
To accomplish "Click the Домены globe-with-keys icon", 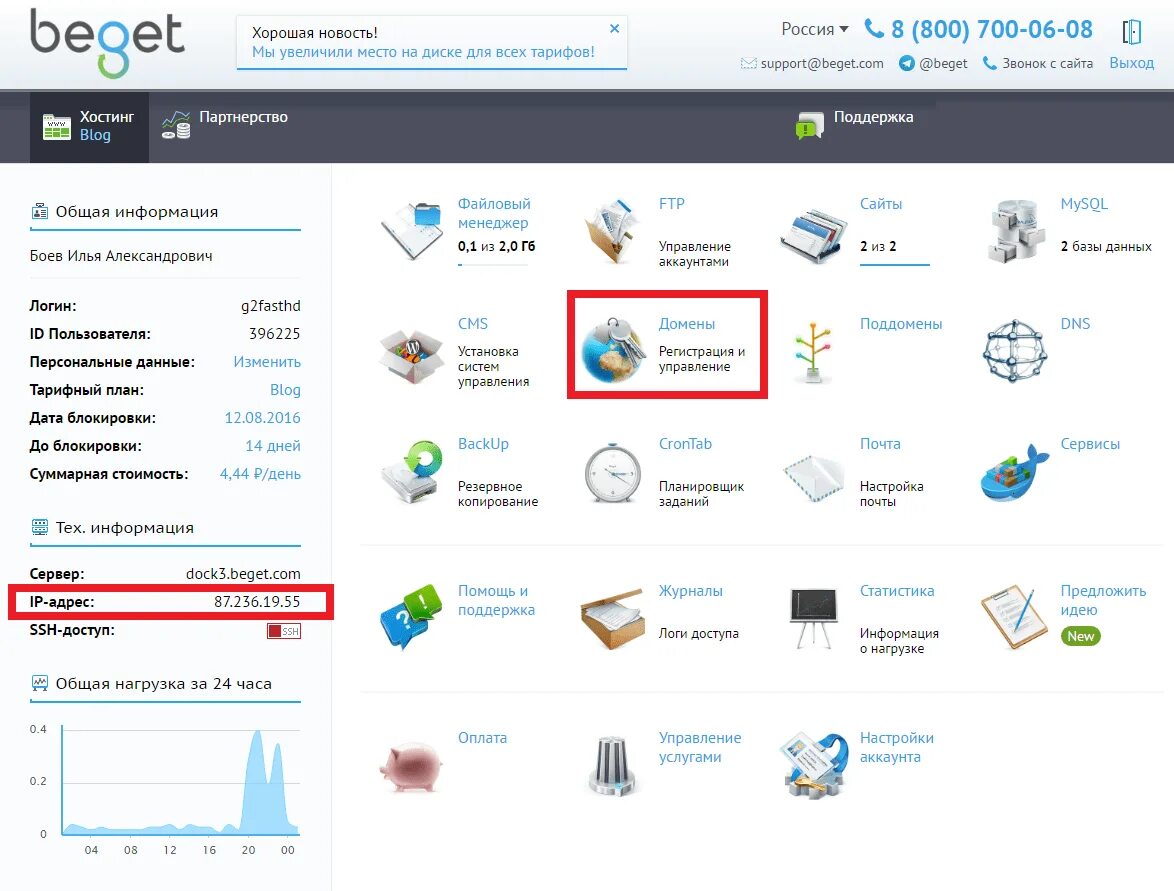I will click(x=612, y=350).
